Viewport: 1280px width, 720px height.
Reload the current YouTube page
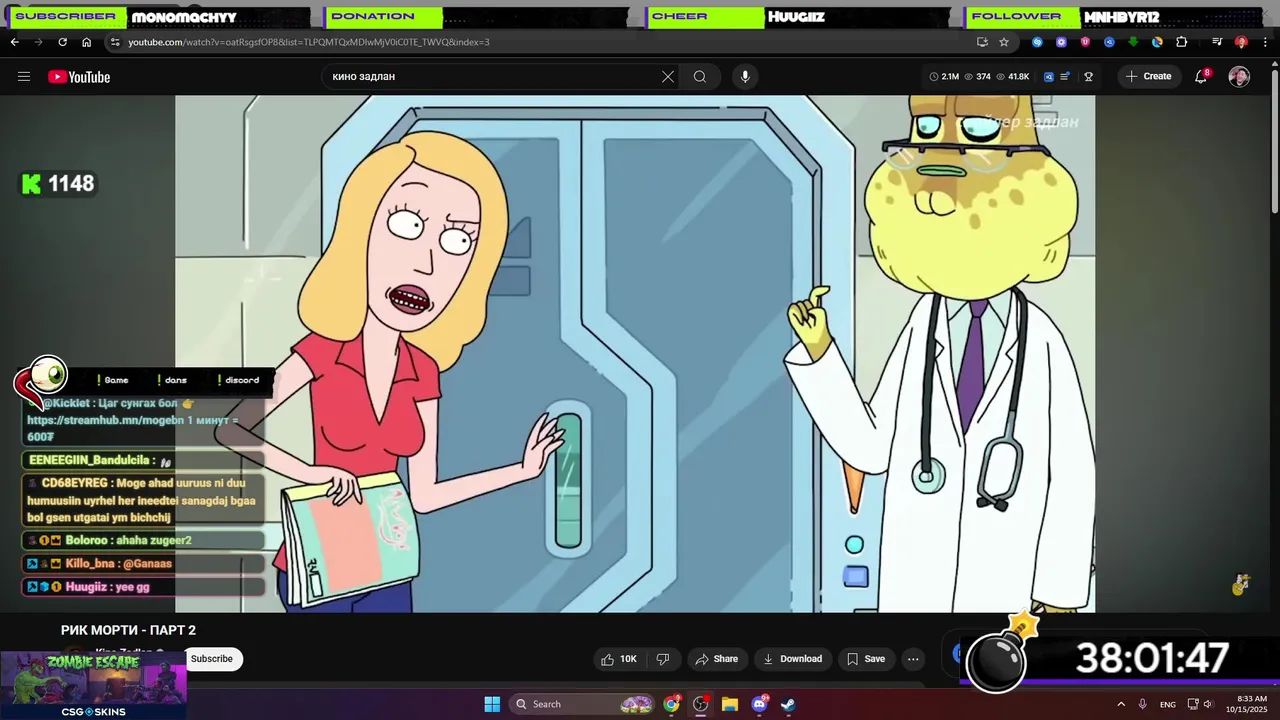[x=62, y=42]
